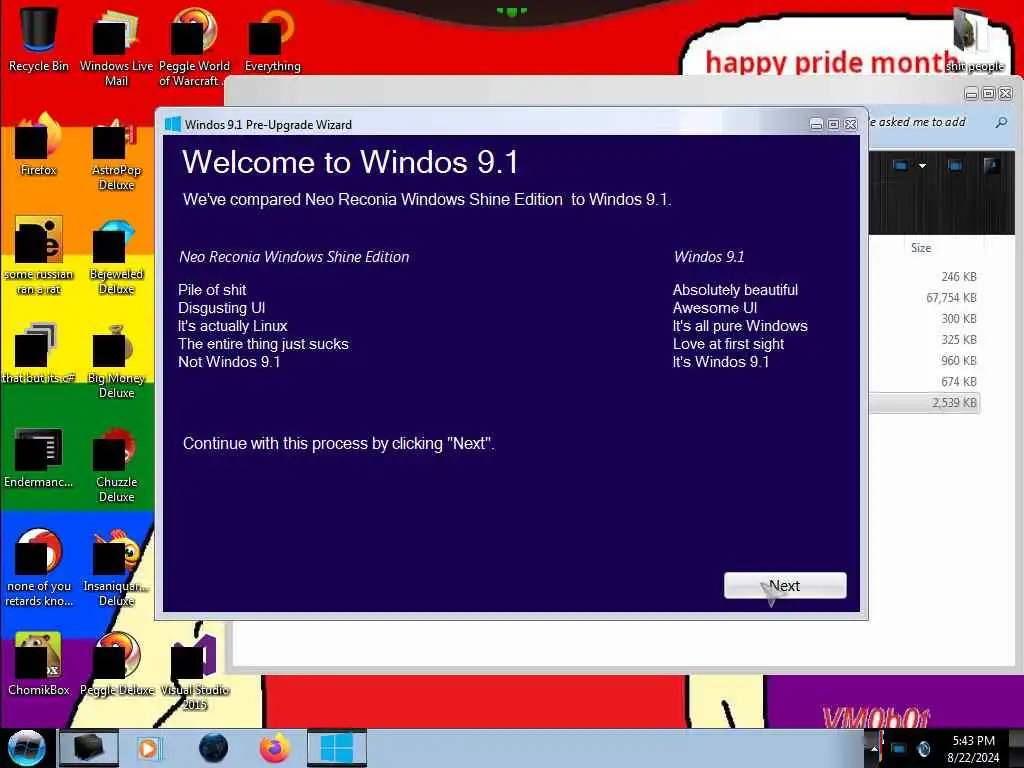Select the ChomikBox desktop icon

[x=39, y=664]
